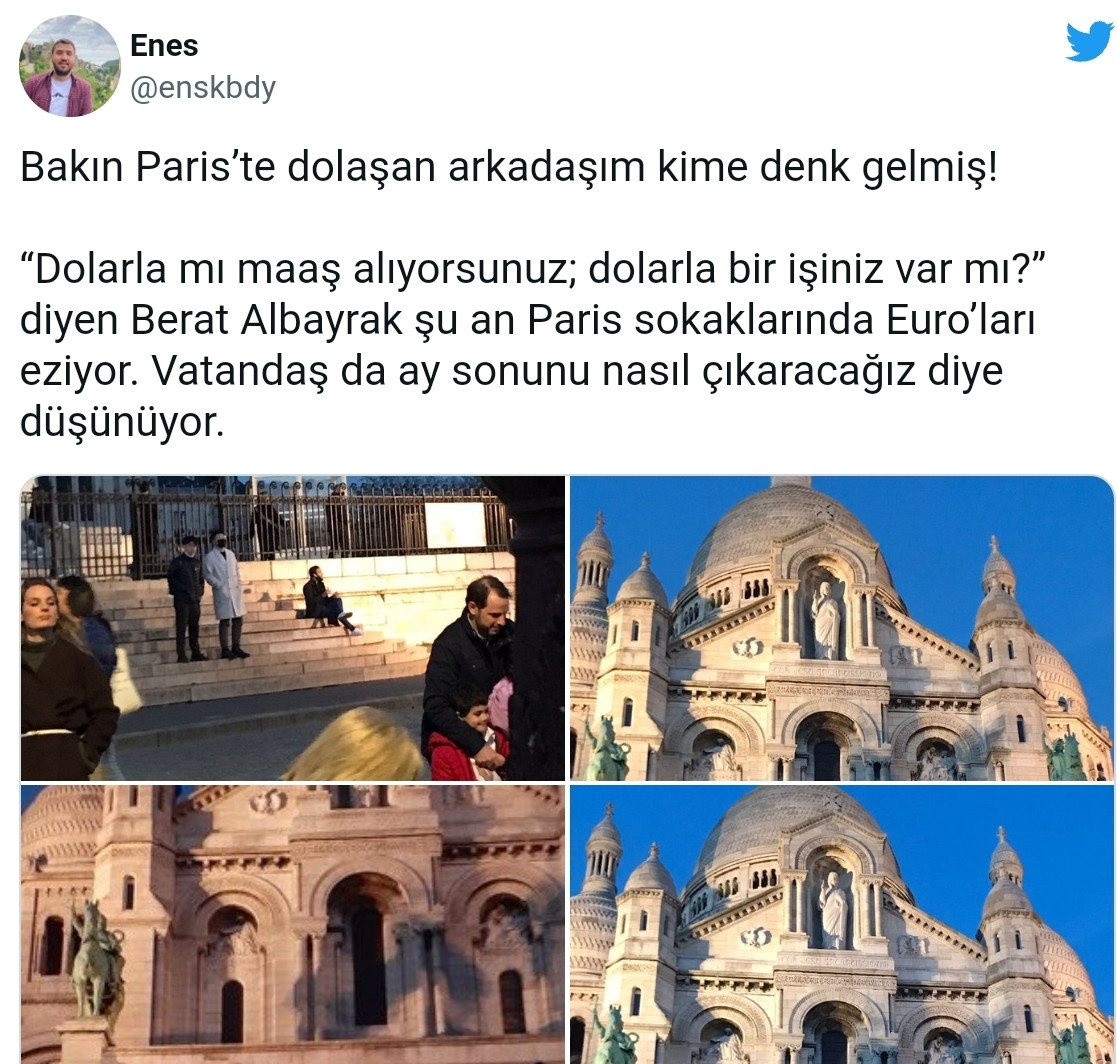This screenshot has width=1117, height=1064.
Task: Click the person sitting on the steps
Action: point(328,600)
